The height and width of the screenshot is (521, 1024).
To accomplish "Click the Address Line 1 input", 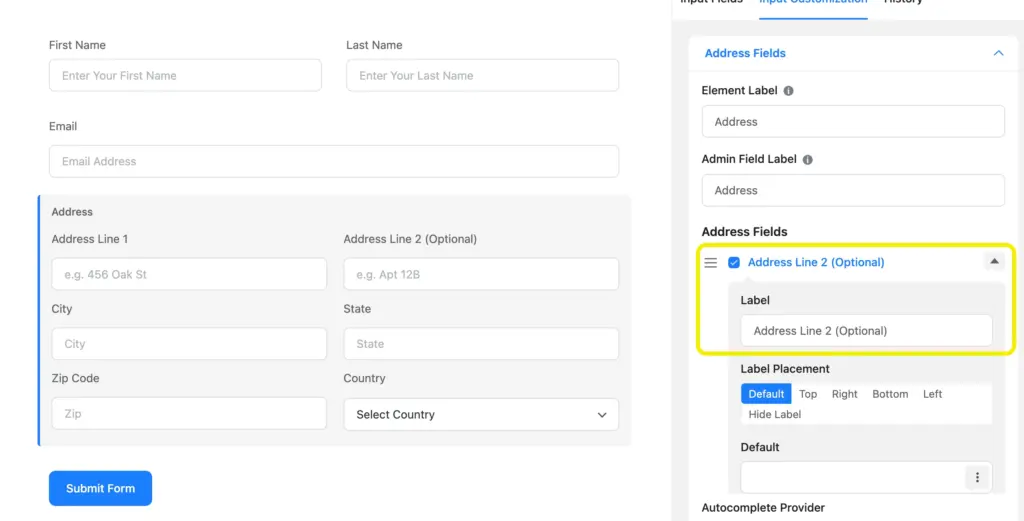I will (189, 274).
